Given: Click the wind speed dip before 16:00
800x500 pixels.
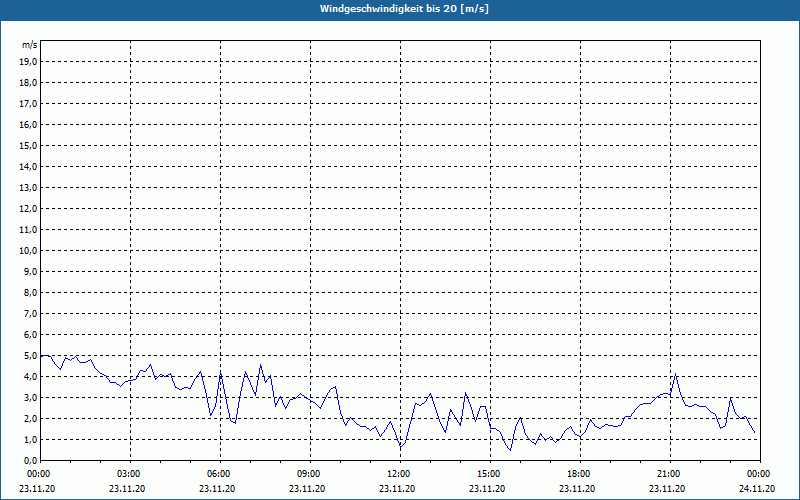Looking at the screenshot, I should pos(510,450).
